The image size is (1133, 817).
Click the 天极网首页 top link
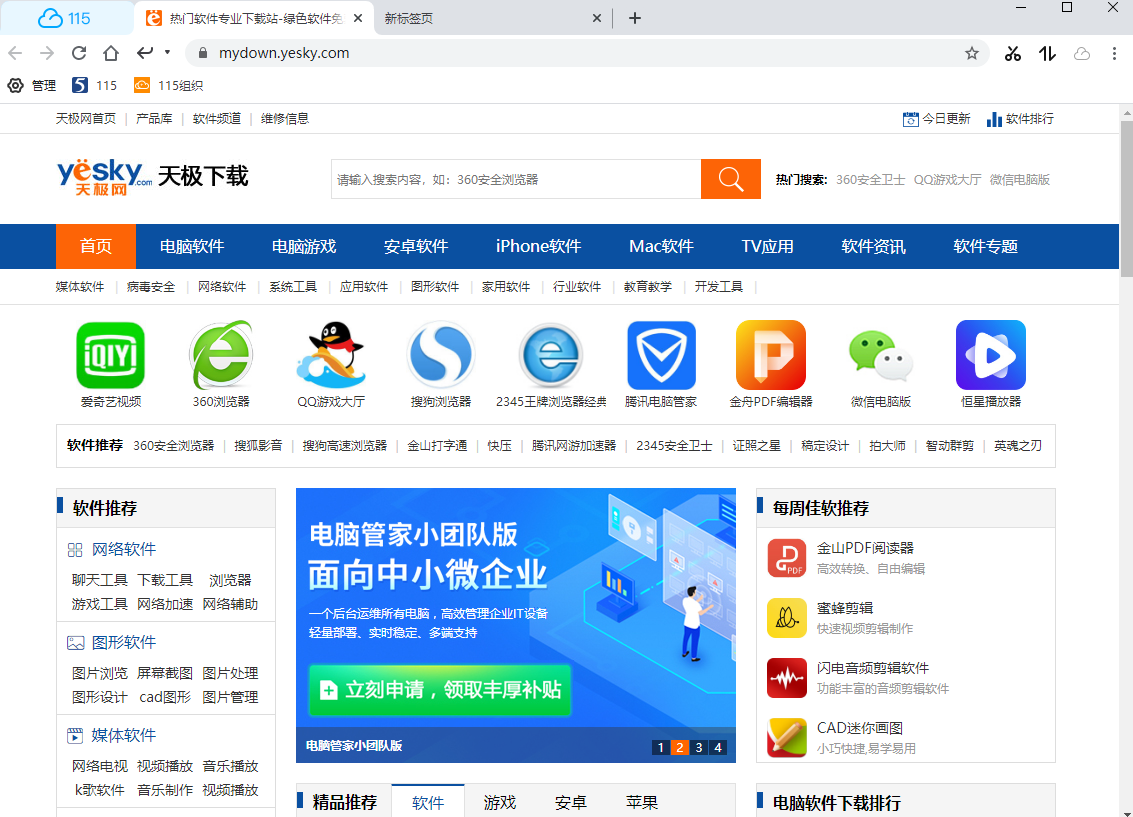[x=86, y=118]
